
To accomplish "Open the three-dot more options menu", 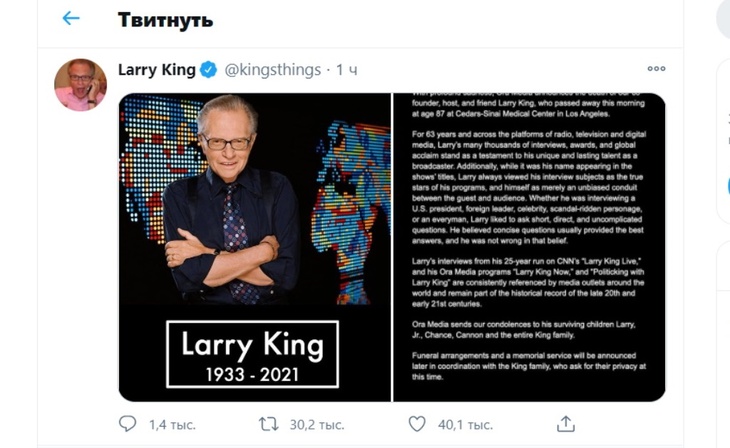I will pos(656,69).
